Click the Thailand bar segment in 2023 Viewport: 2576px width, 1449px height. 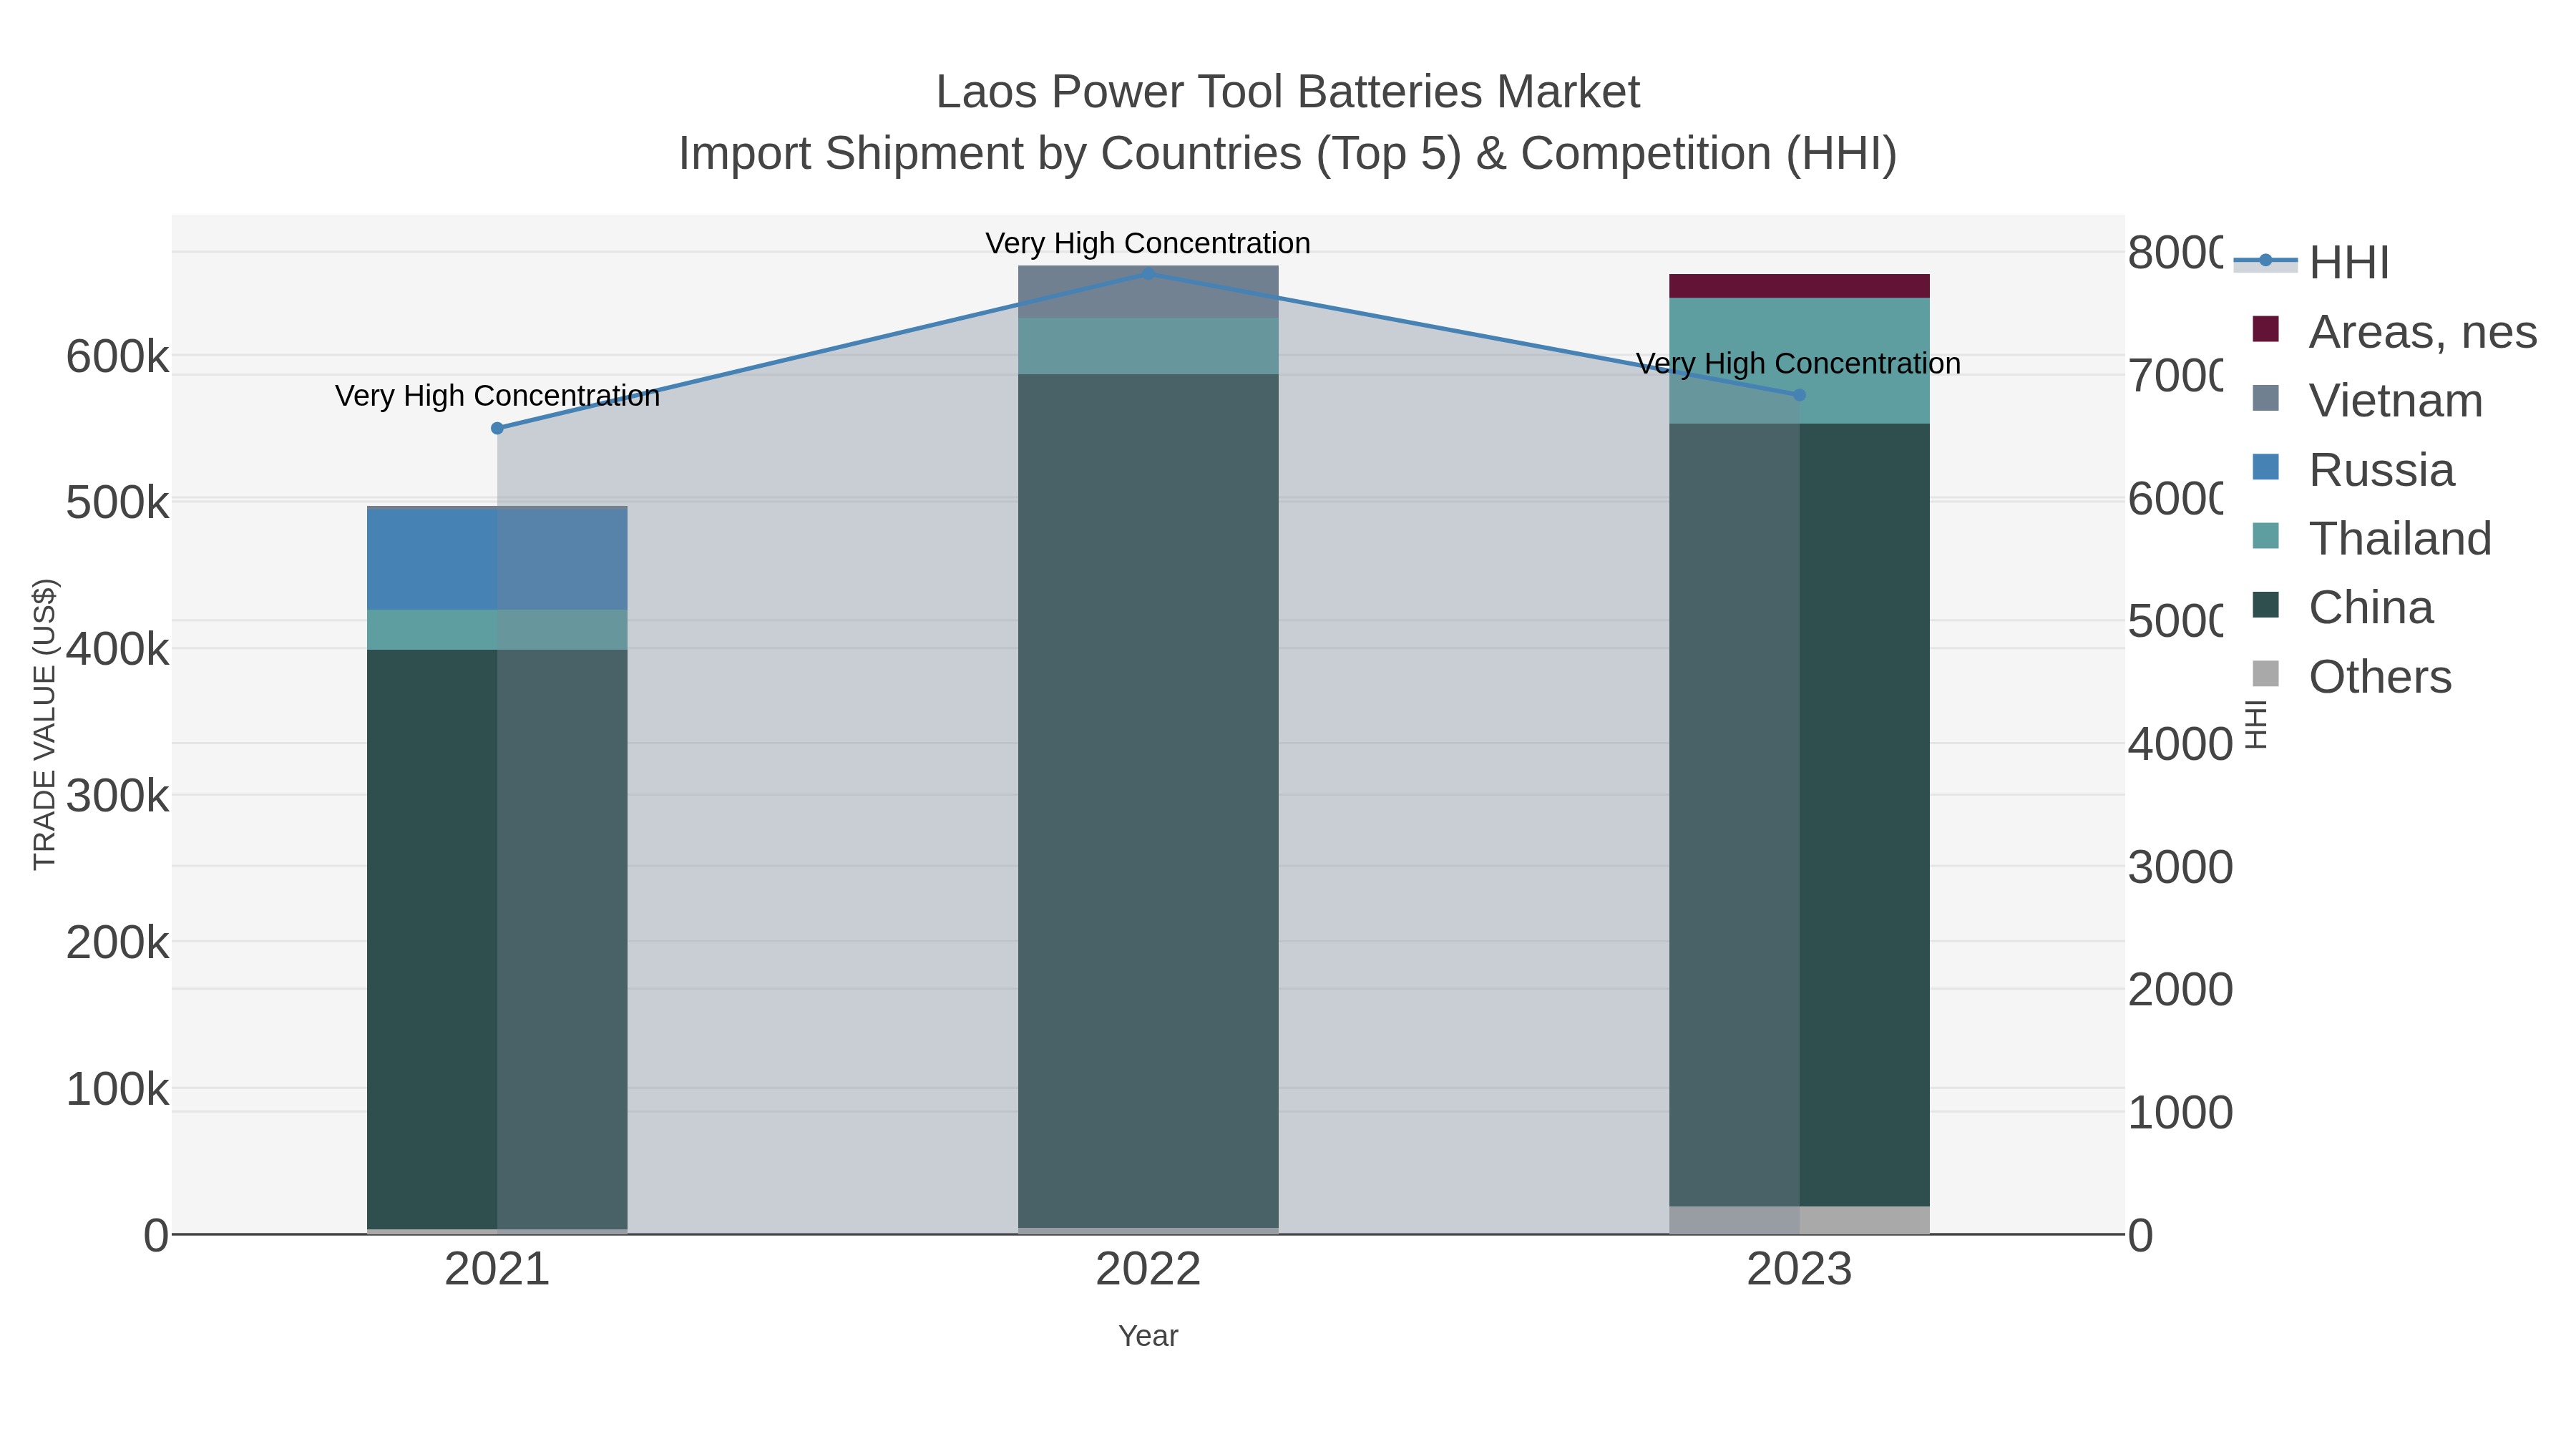1799,361
